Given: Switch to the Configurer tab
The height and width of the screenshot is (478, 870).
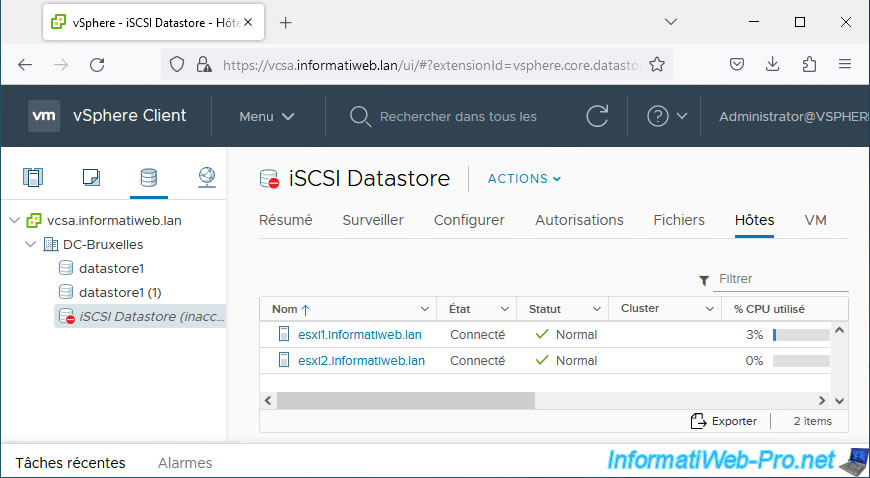Looking at the screenshot, I should coord(469,220).
